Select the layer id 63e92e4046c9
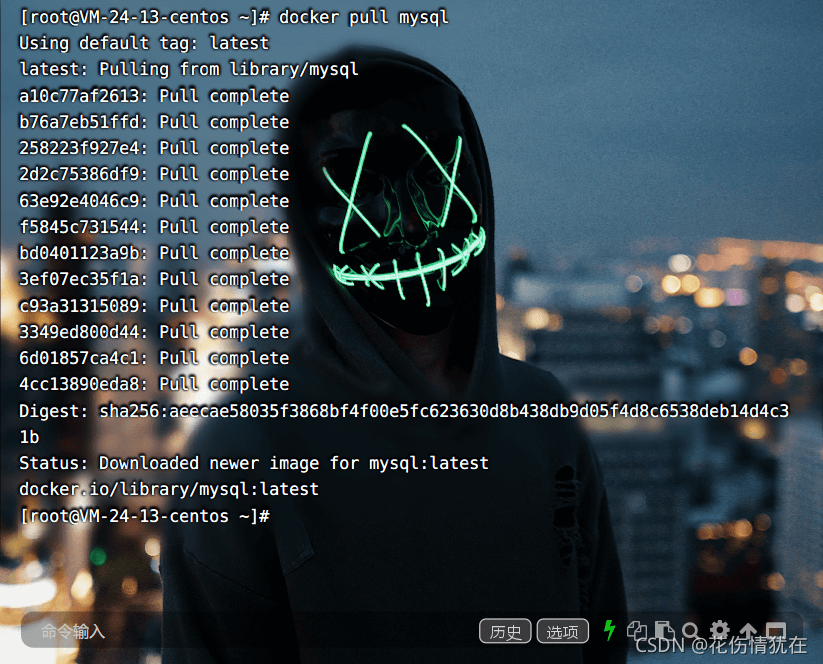Viewport: 823px width, 664px height. click(79, 201)
